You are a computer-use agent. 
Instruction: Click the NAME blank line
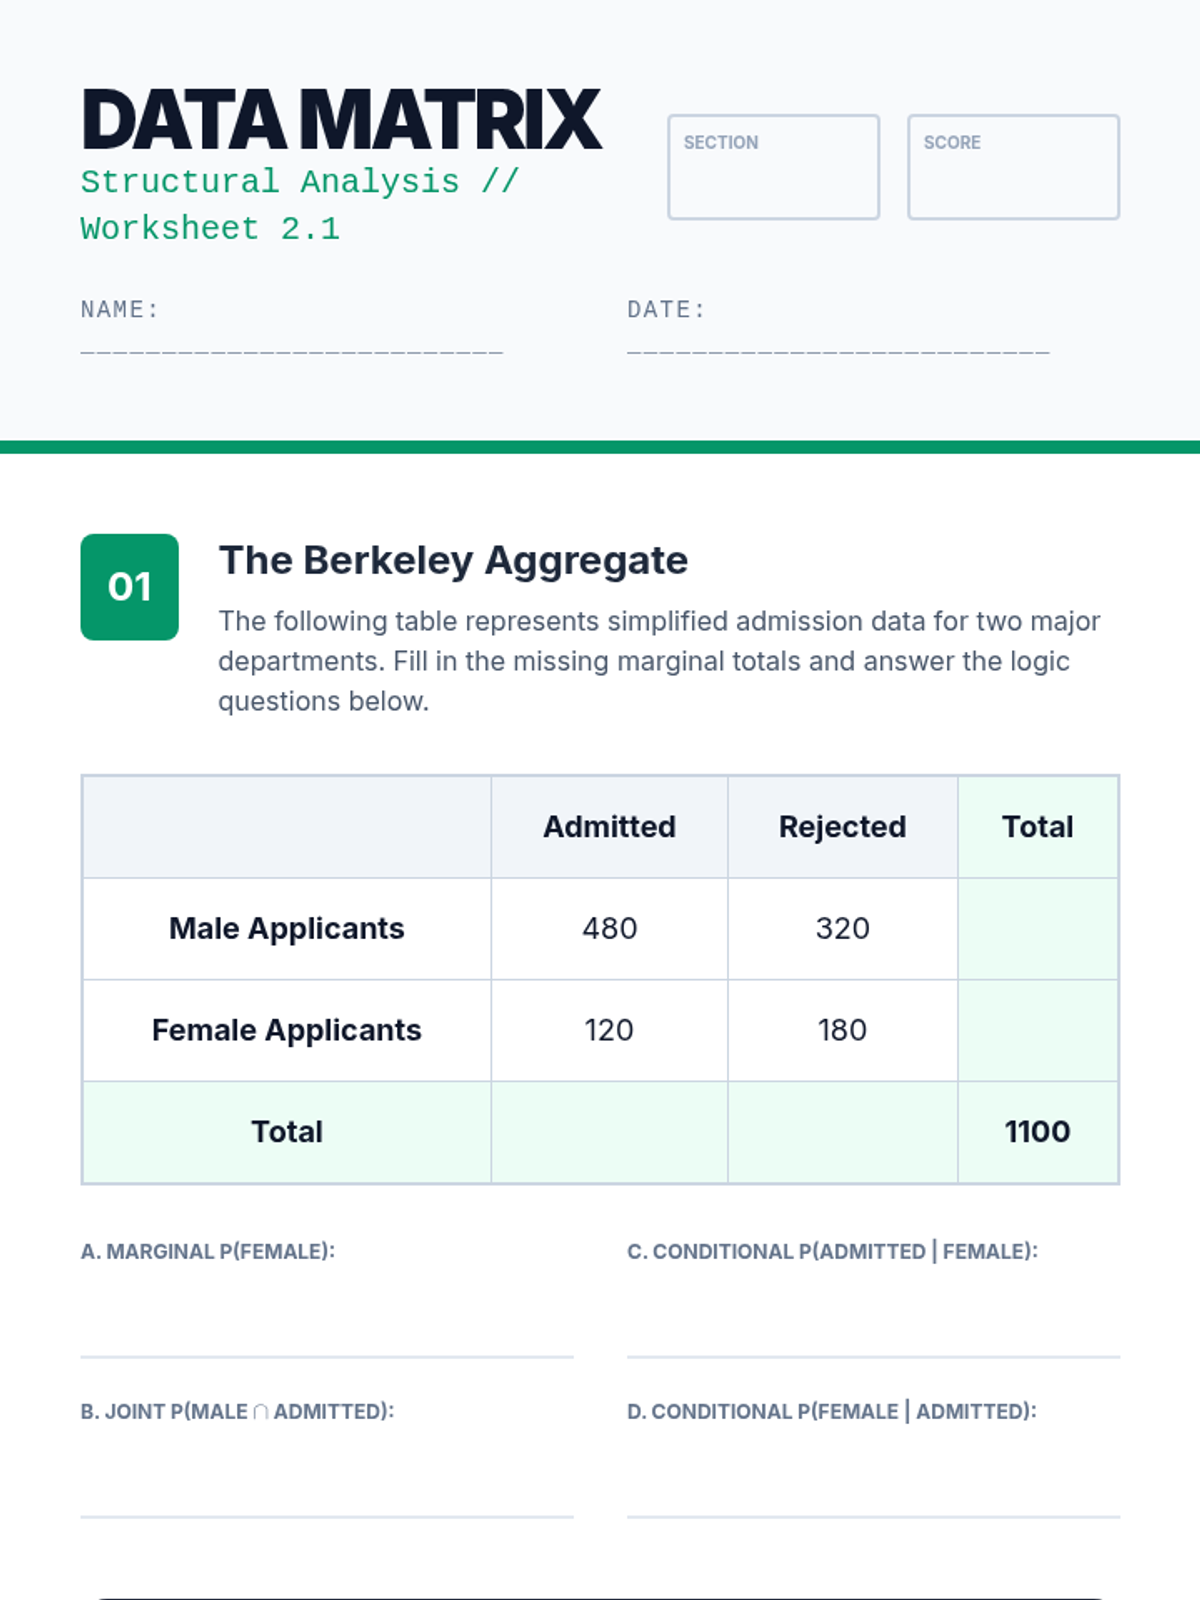pos(292,353)
